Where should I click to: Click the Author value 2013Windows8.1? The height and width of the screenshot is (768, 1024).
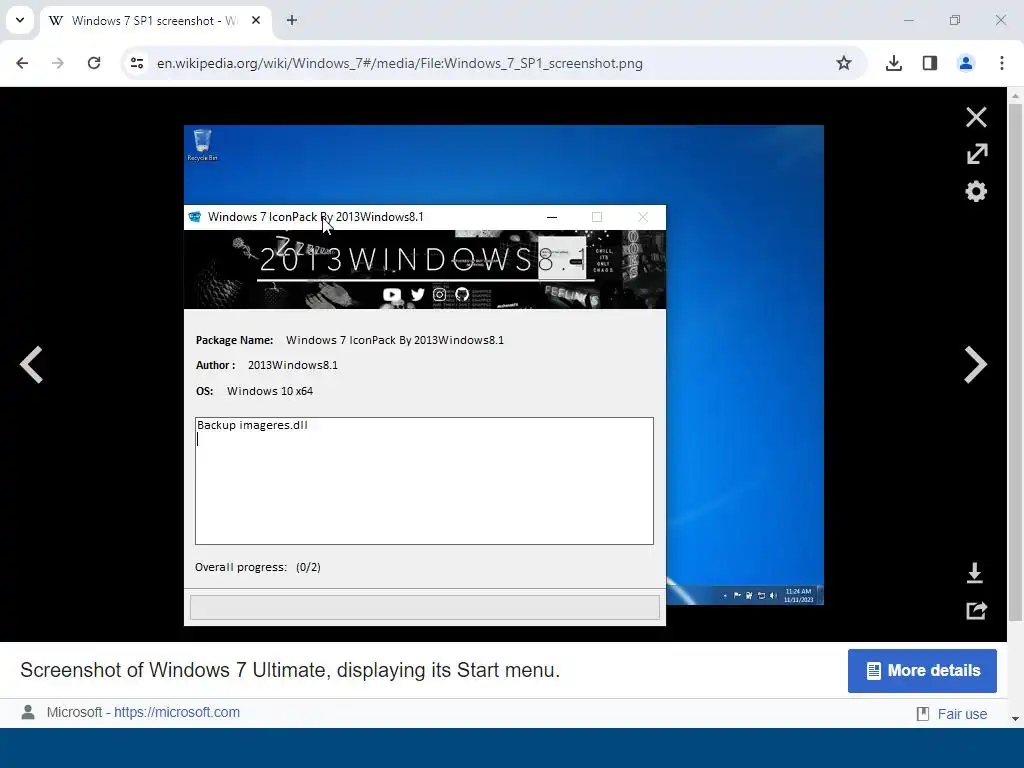tap(293, 365)
